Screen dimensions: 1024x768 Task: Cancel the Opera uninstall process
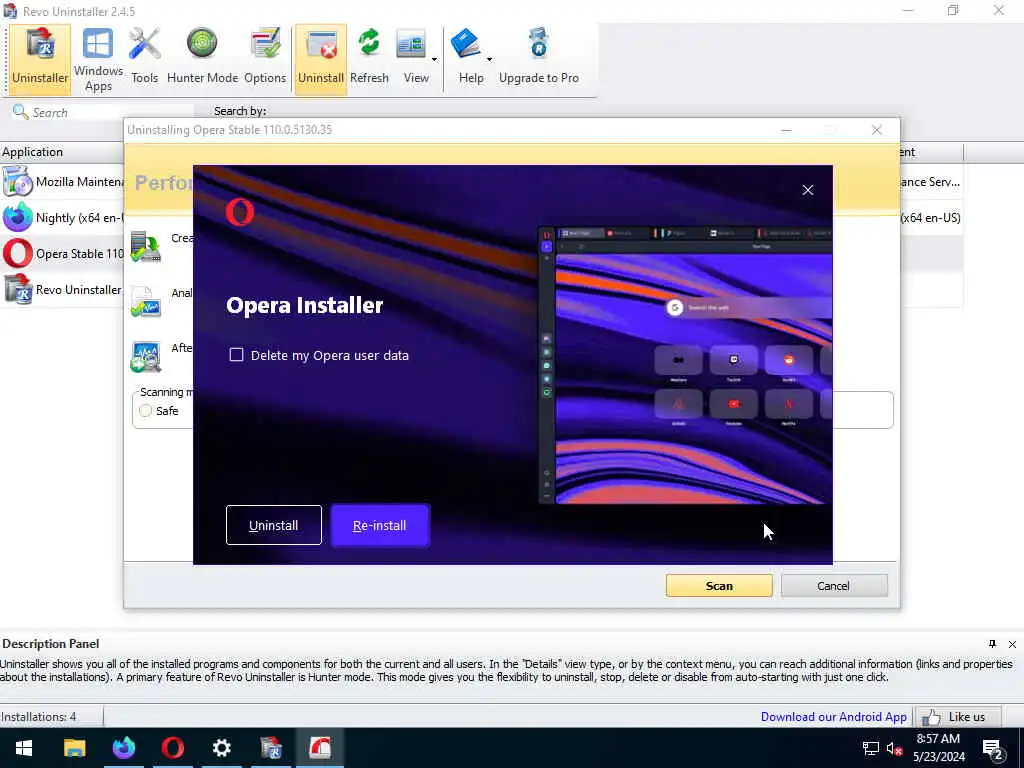pyautogui.click(x=834, y=586)
